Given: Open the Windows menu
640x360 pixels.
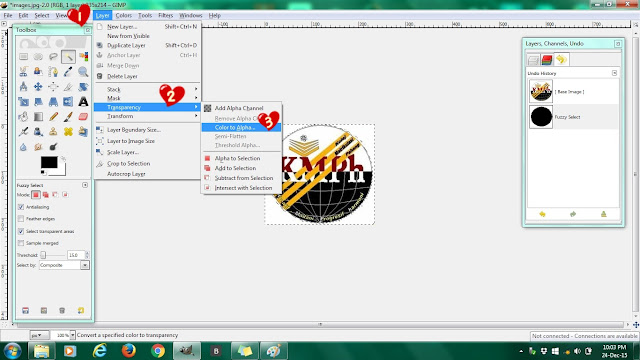Looking at the screenshot, I should pos(191,16).
